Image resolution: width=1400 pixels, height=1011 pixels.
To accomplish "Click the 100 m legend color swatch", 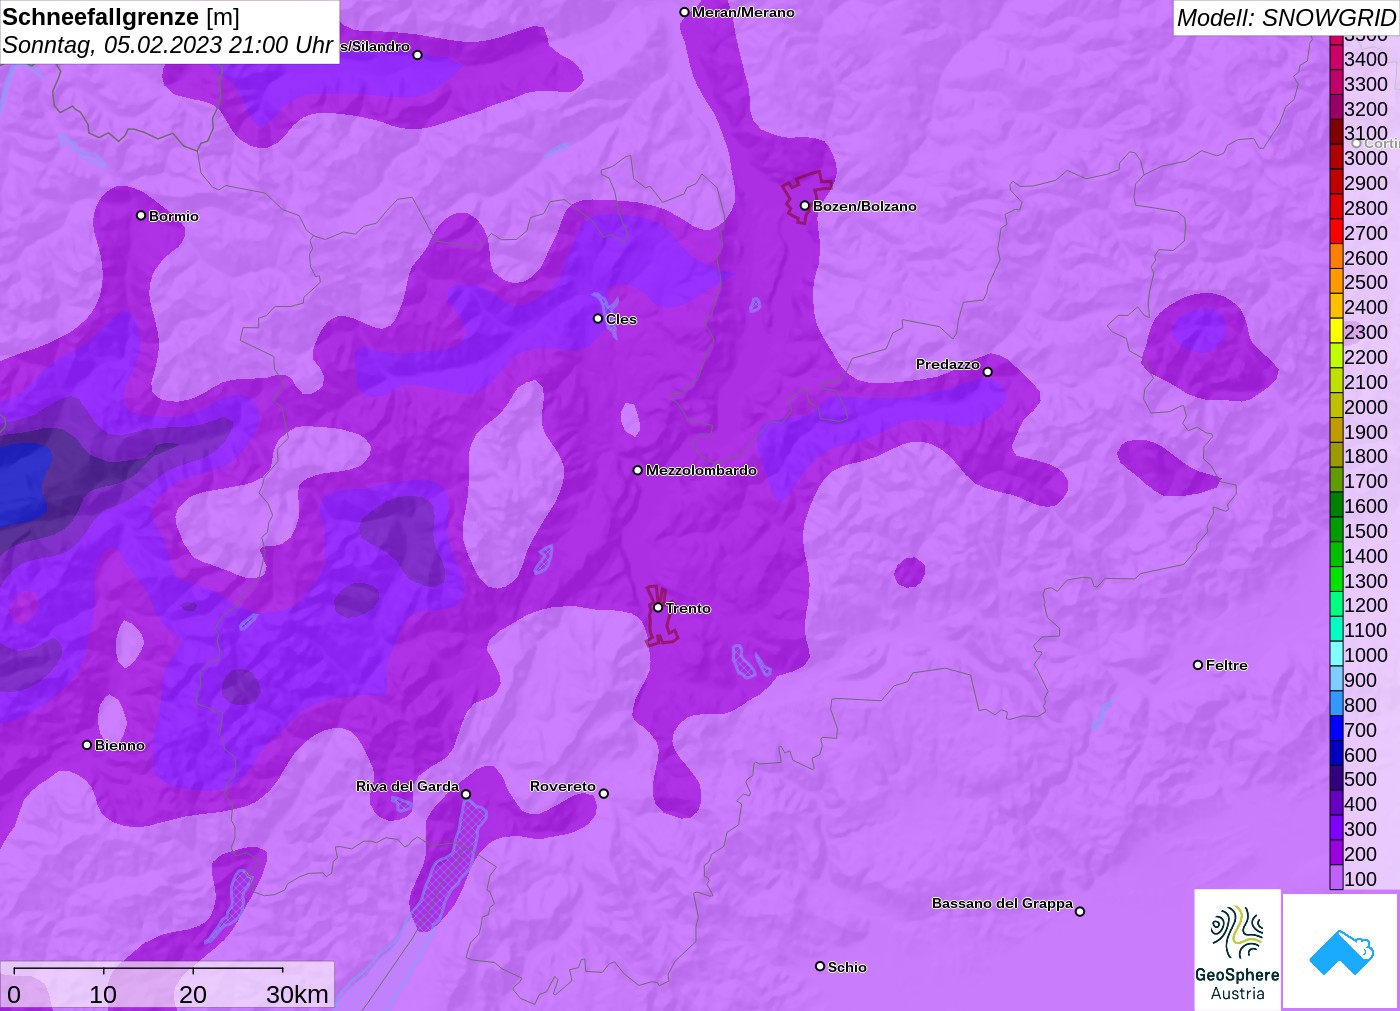I will [1336, 879].
